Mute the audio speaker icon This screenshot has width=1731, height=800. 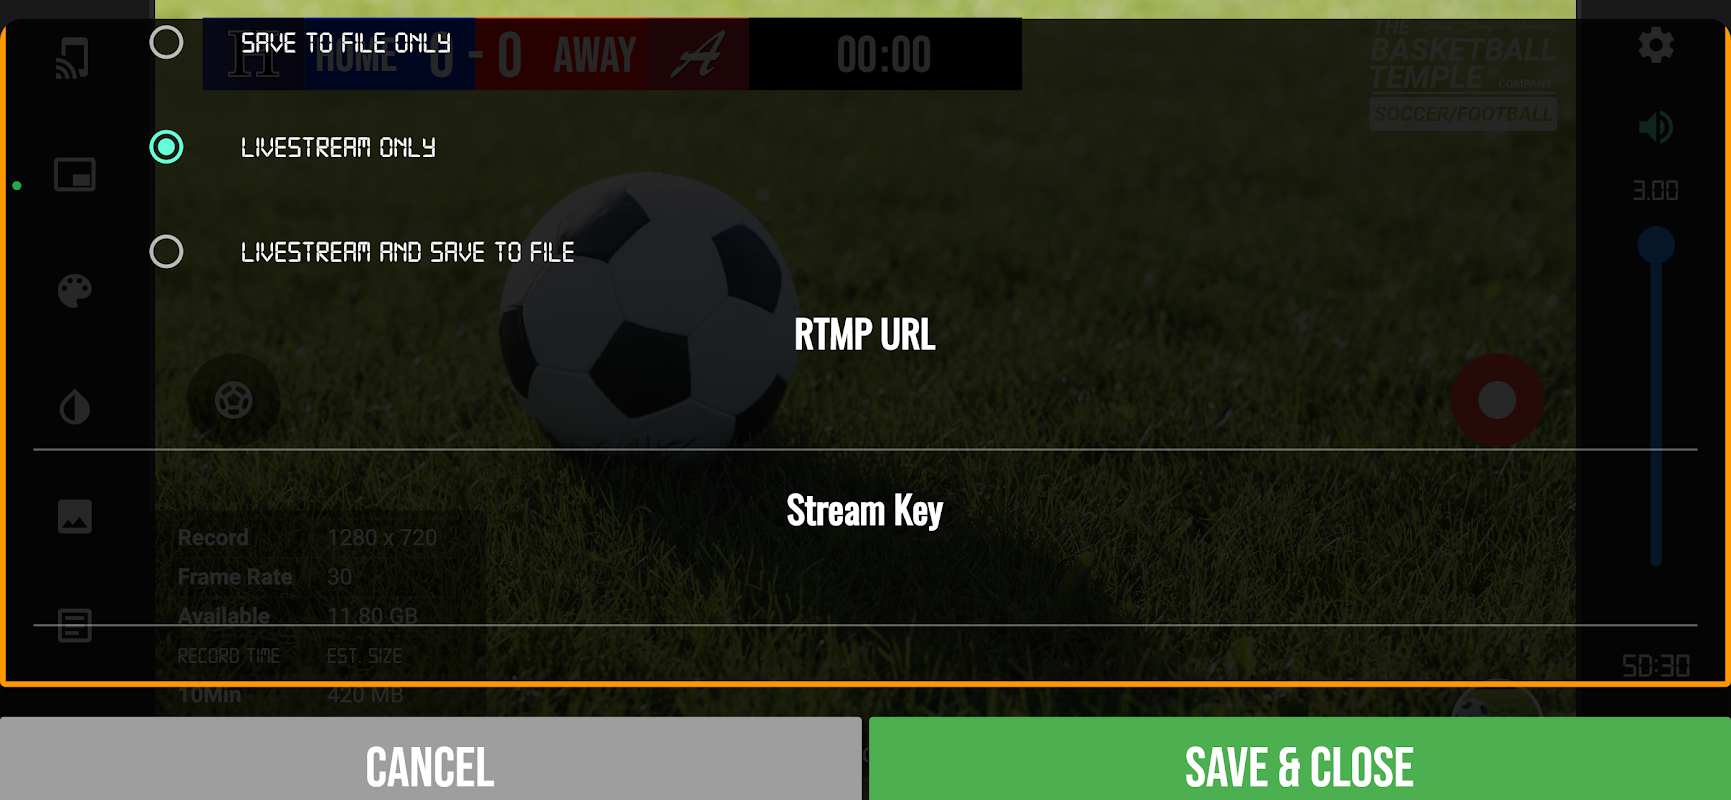[1656, 127]
